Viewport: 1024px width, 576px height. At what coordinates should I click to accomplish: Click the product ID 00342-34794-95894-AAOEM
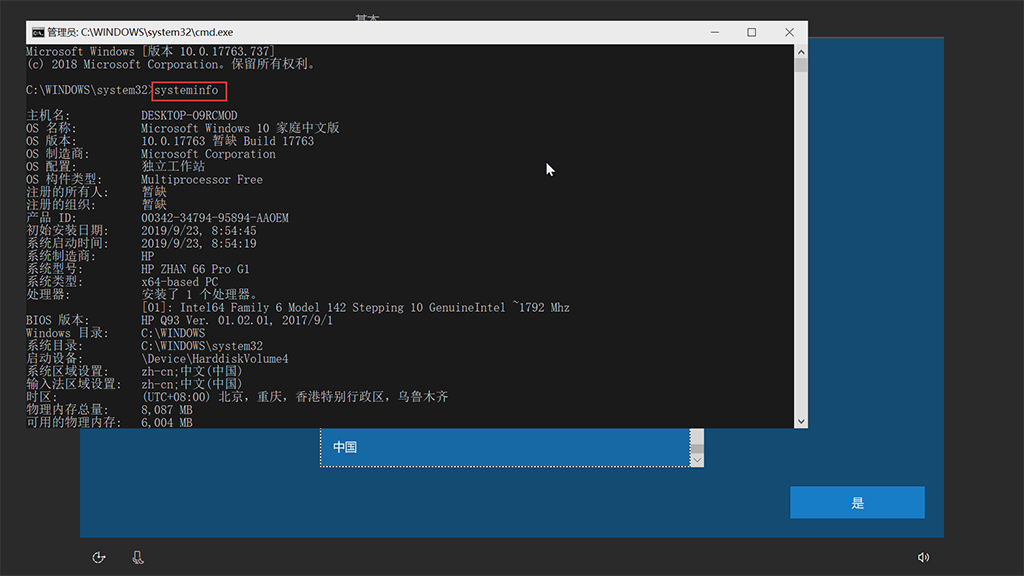coord(215,218)
